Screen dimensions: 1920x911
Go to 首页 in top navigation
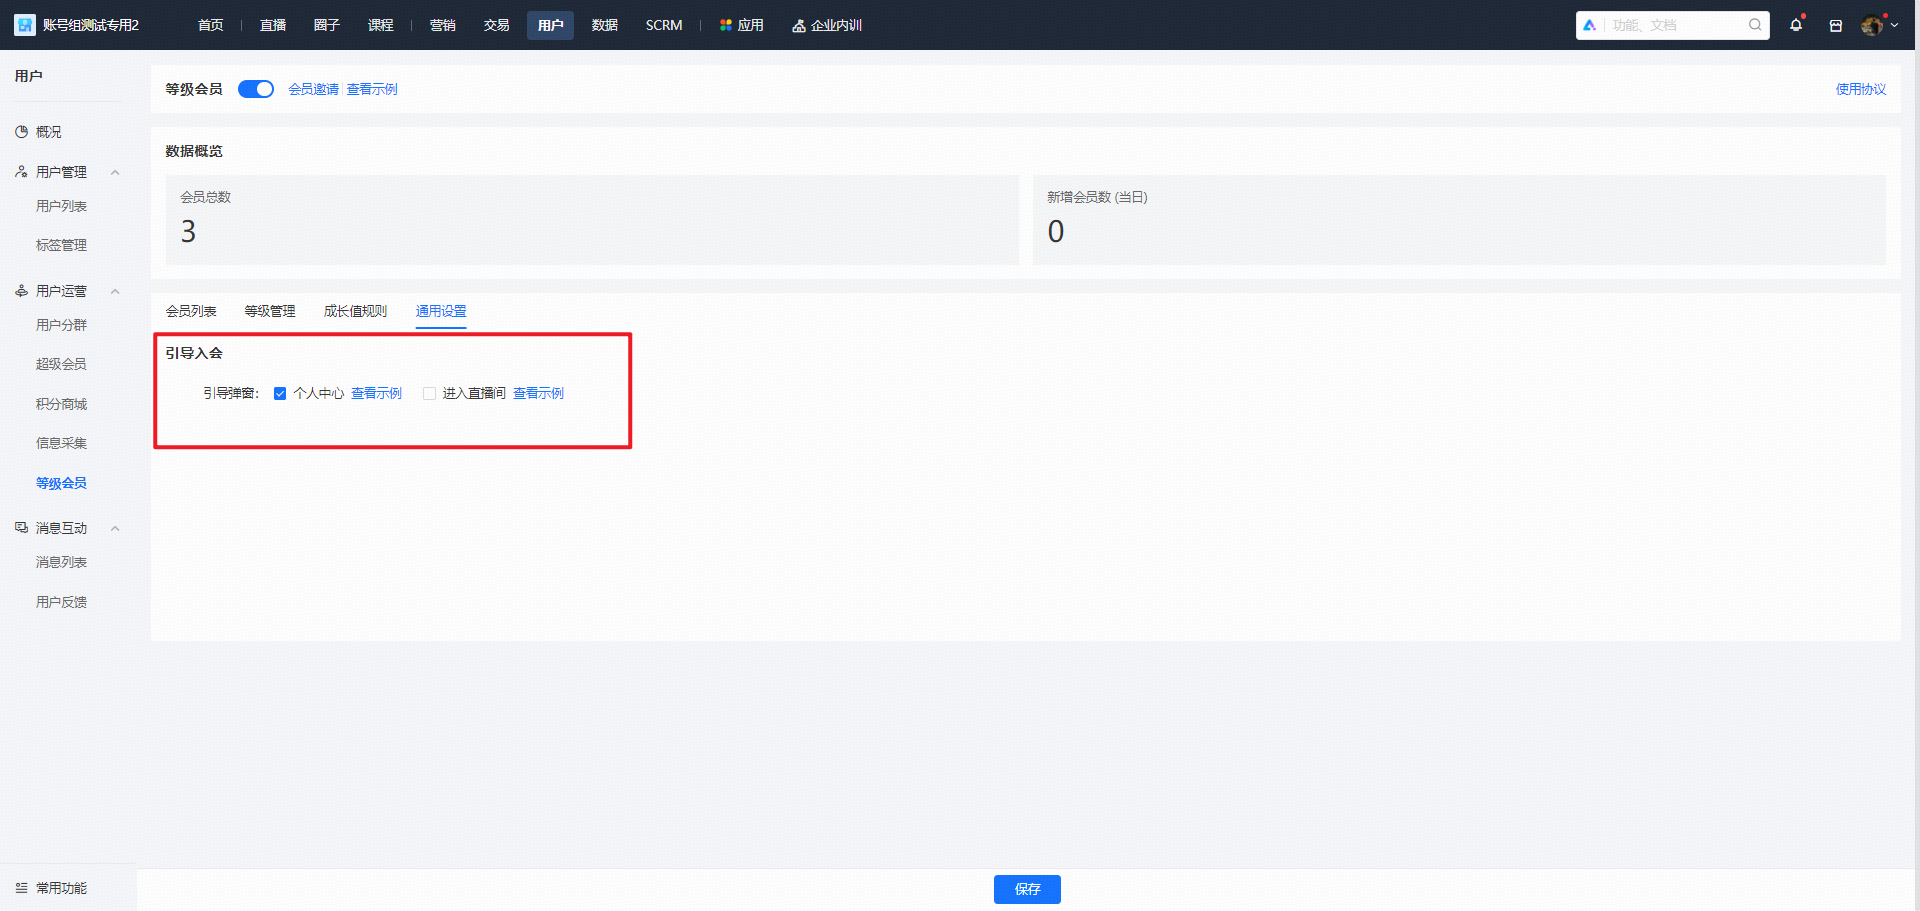(211, 25)
